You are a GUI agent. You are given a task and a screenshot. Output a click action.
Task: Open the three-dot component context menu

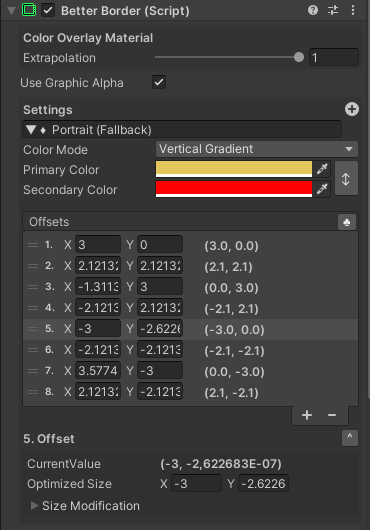click(x=353, y=10)
